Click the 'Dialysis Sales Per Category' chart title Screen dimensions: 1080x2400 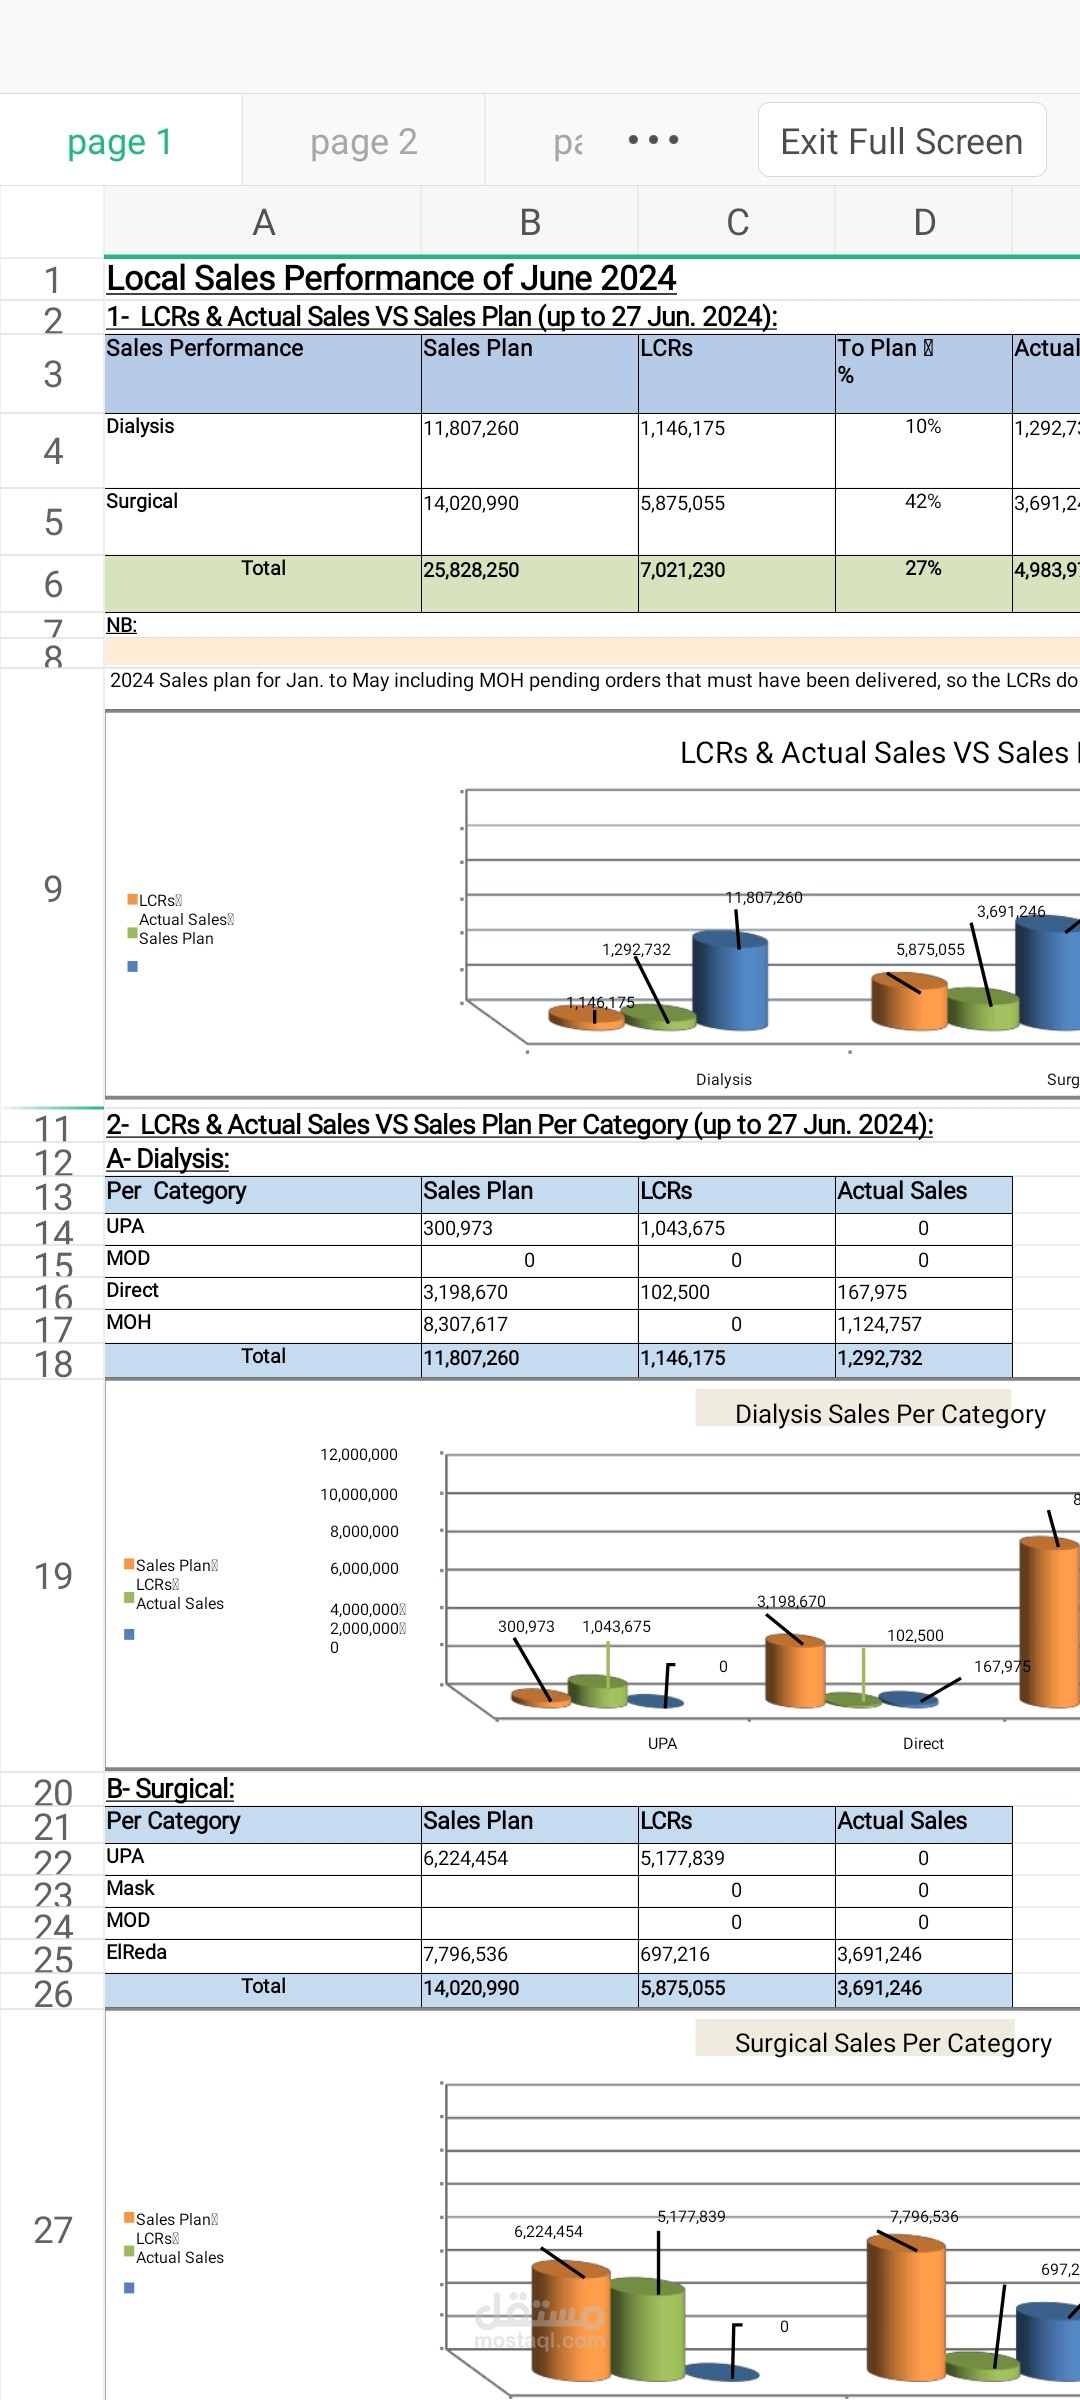click(x=890, y=1414)
